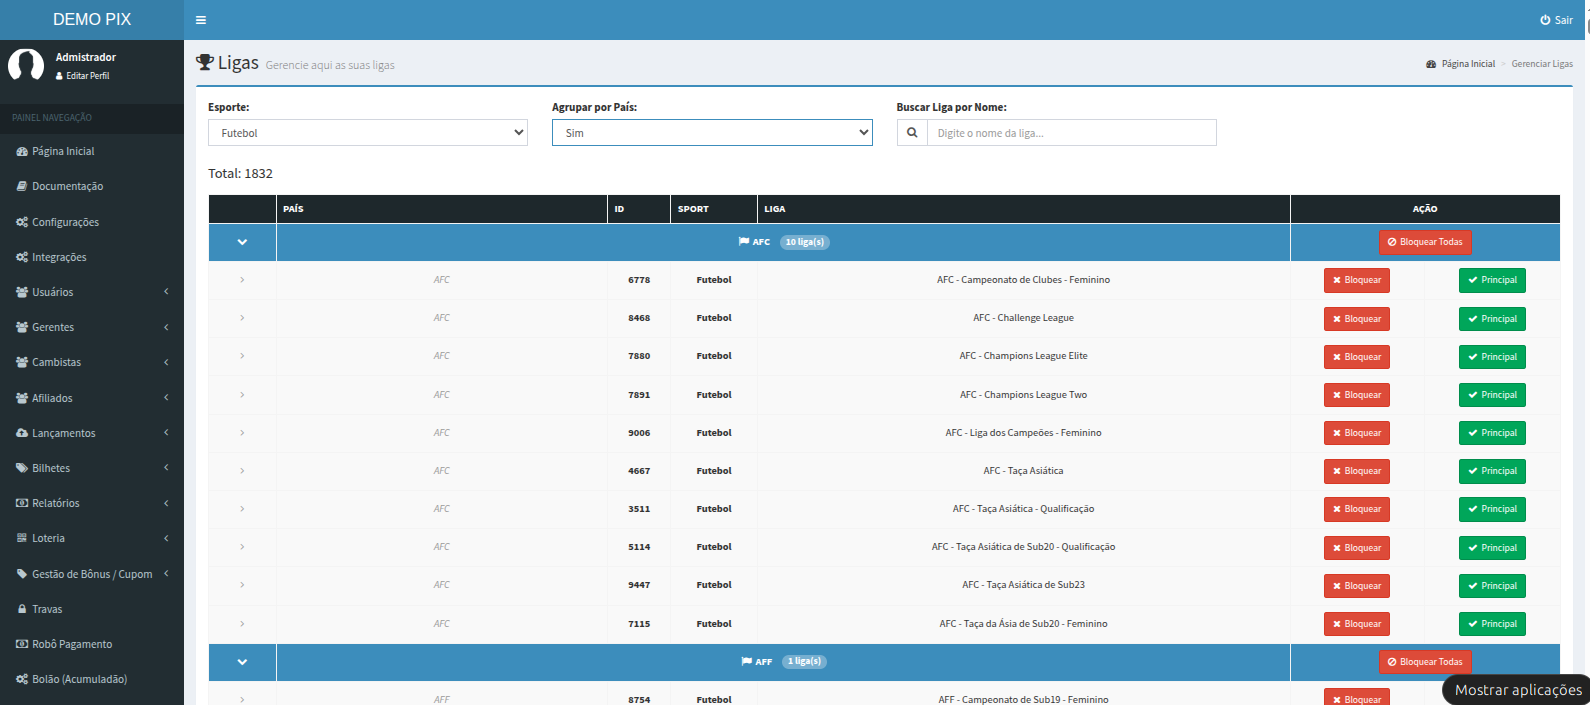Set AFC Champions League Elite as Principal

(x=1491, y=357)
